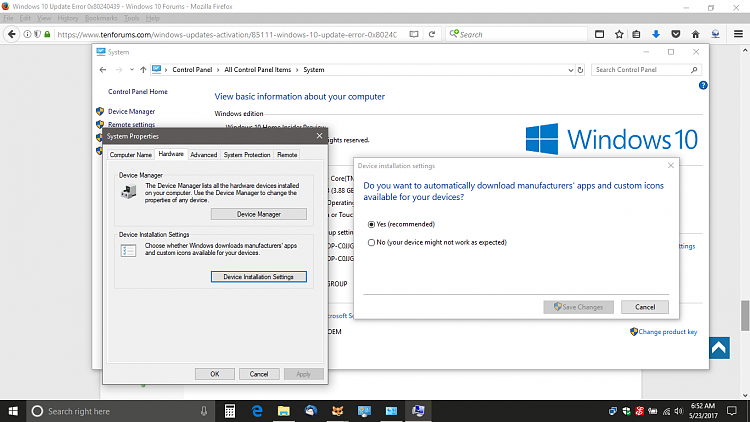
Task: Click site identity padlock icon
Action: tap(47, 34)
